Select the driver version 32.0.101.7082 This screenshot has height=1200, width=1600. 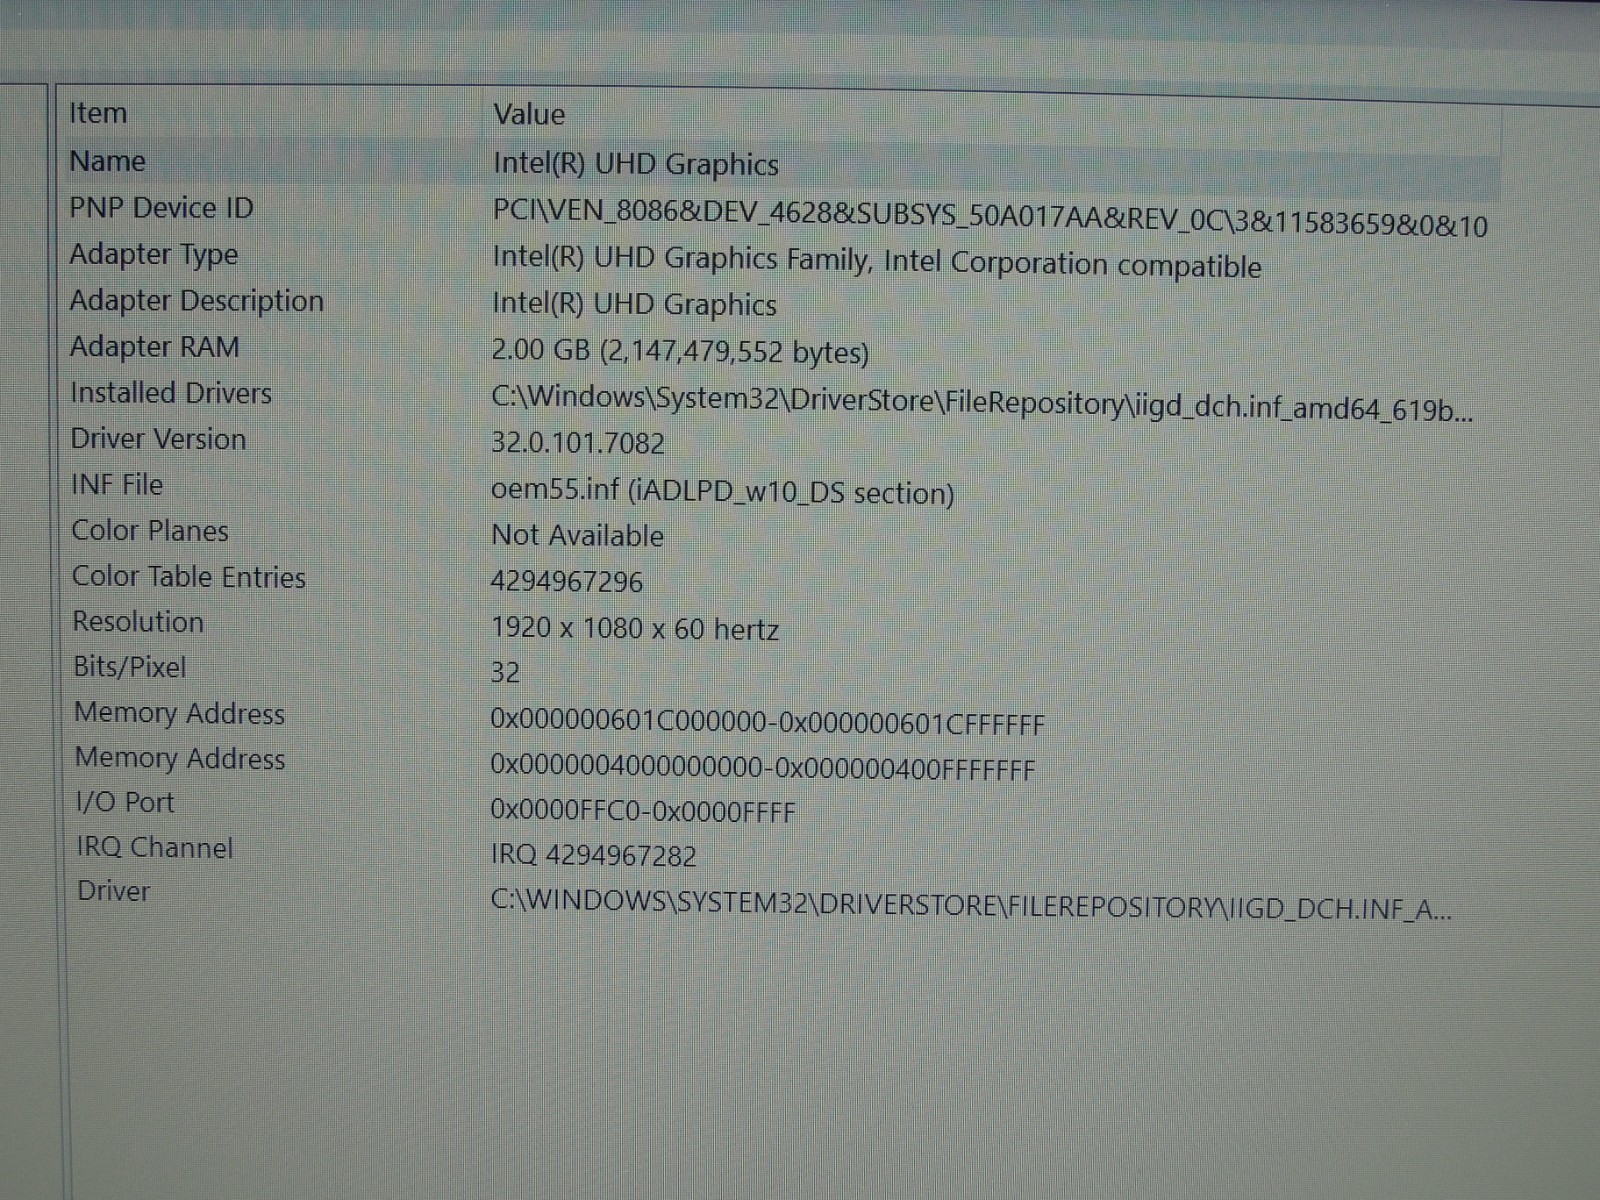click(x=578, y=442)
